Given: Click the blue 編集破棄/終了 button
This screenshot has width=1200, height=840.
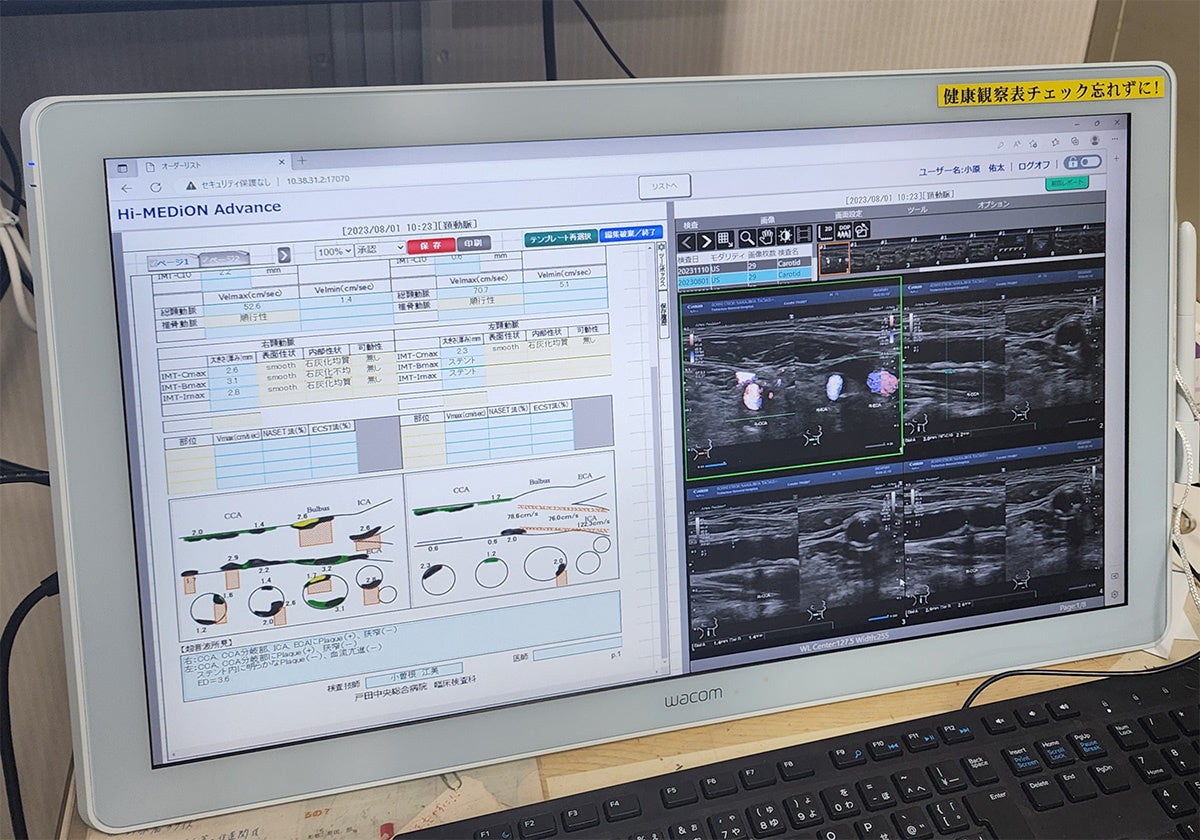Looking at the screenshot, I should coord(631,233).
